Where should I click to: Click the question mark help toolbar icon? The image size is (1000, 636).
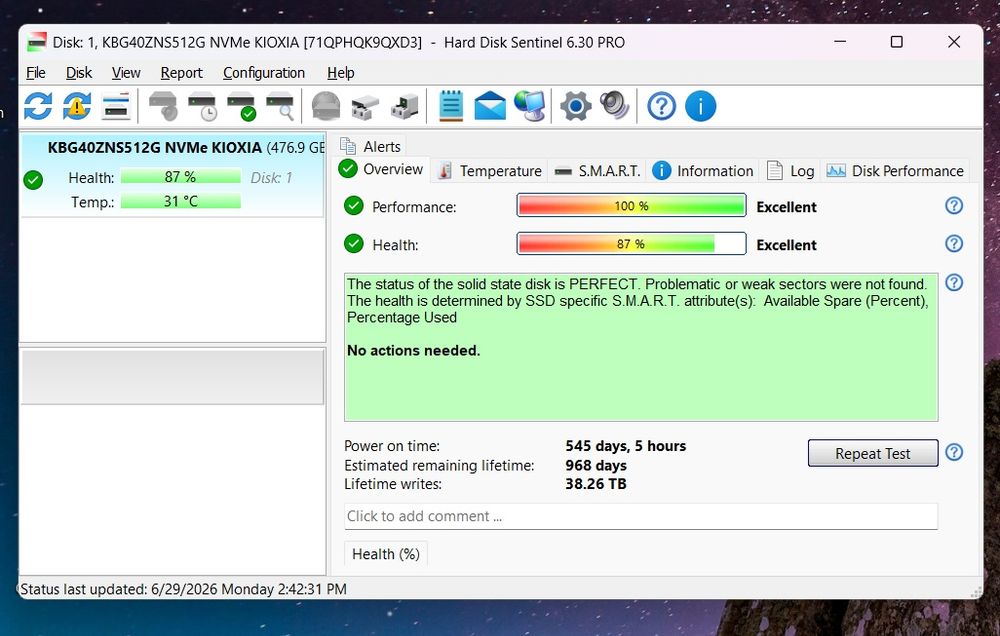[661, 106]
